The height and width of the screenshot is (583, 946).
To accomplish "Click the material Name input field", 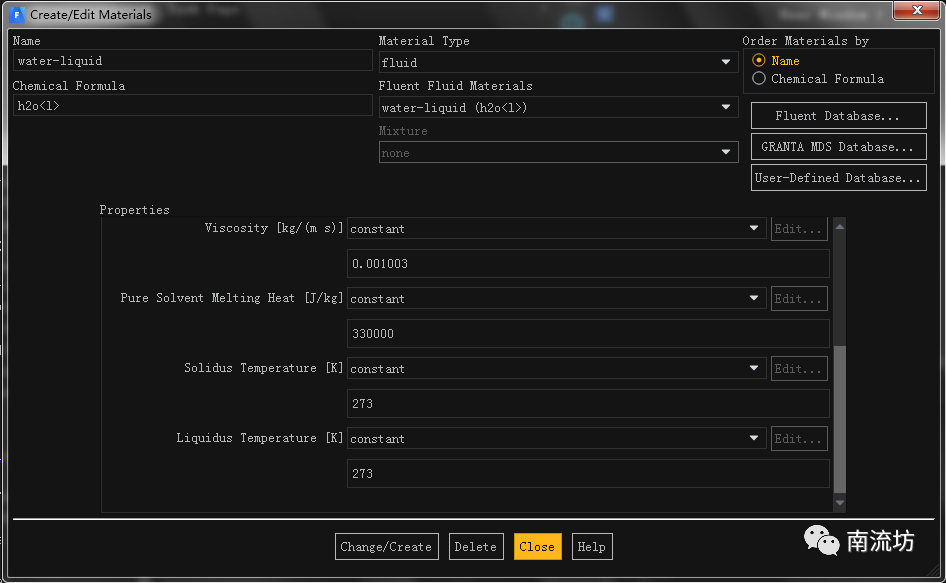I will [192, 60].
